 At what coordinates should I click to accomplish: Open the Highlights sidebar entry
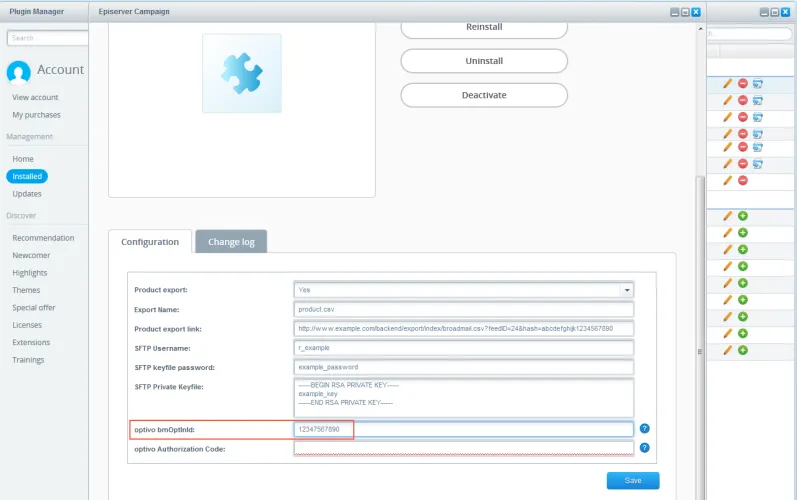coord(29,273)
